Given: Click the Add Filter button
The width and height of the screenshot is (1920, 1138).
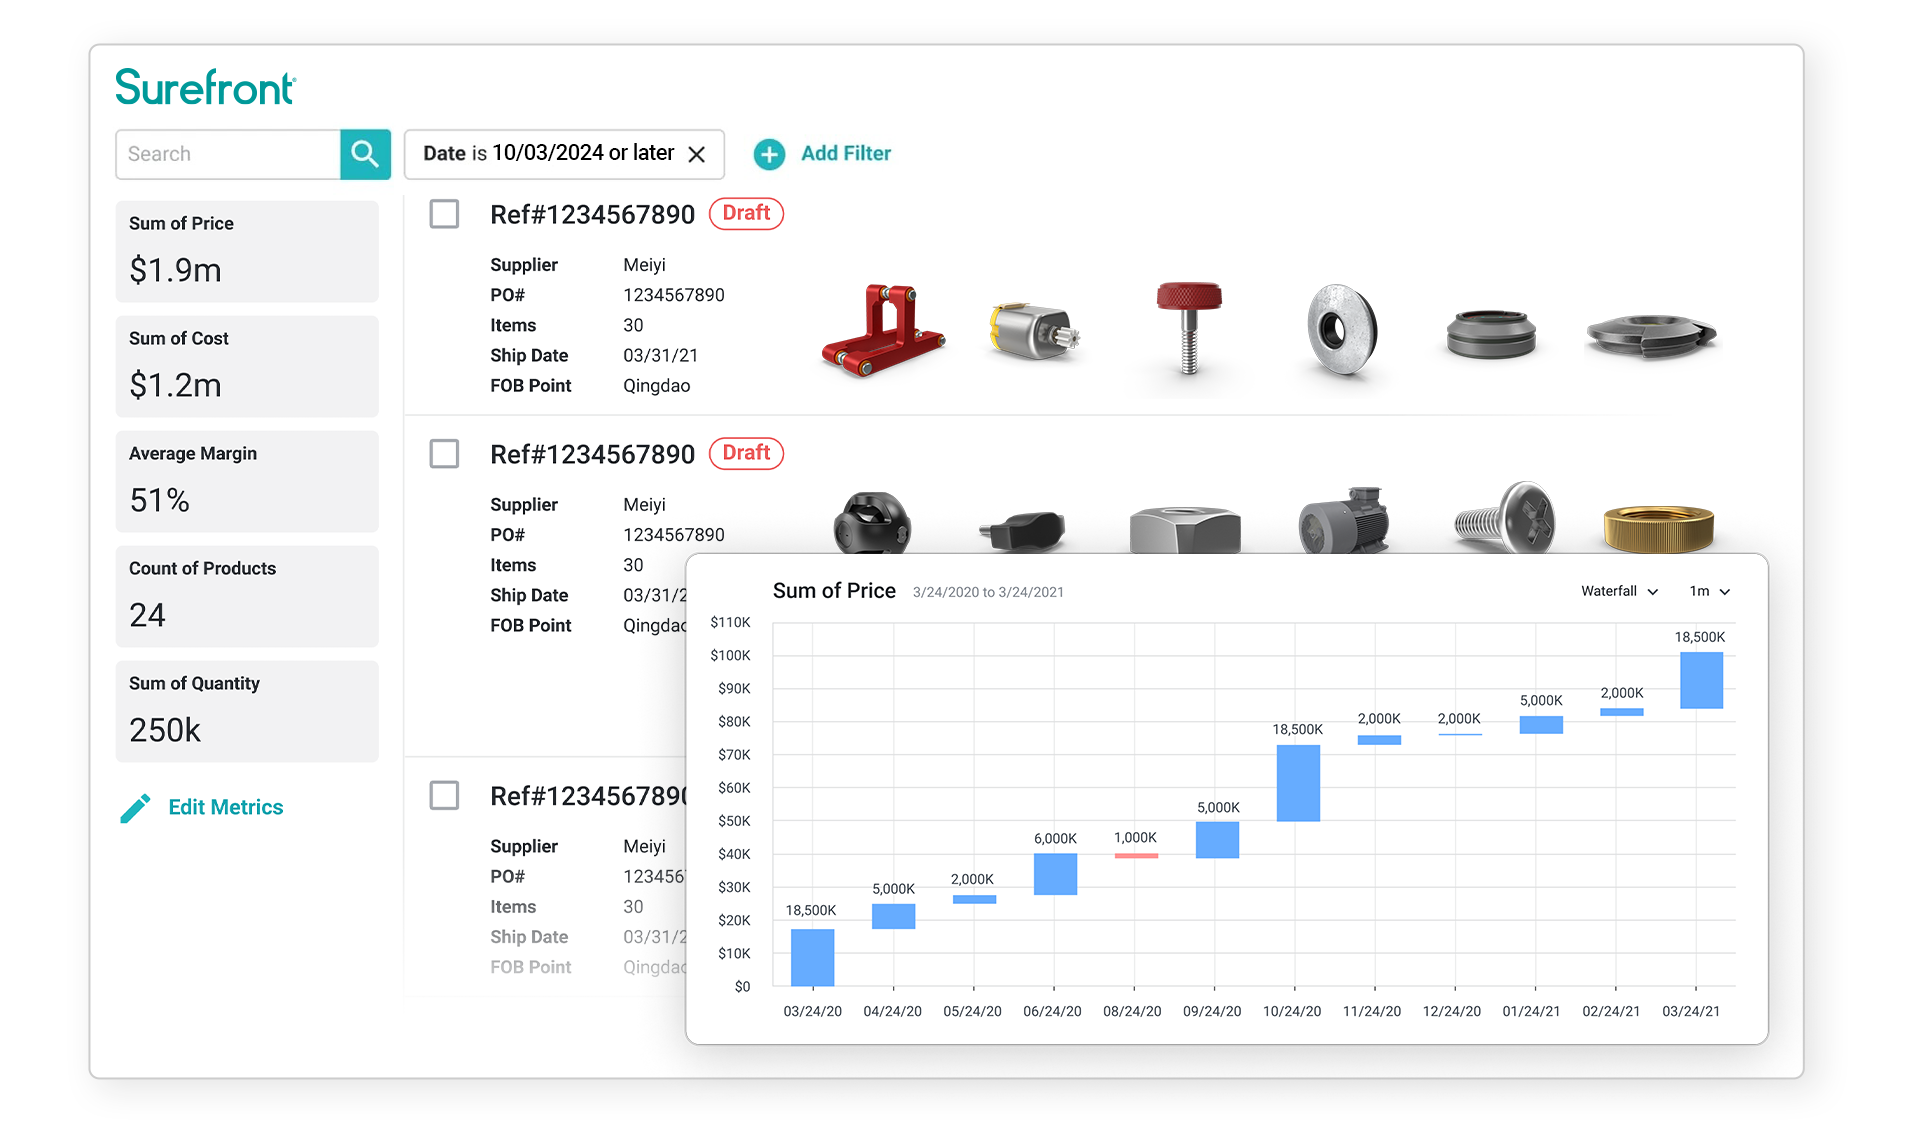Looking at the screenshot, I should tap(827, 153).
